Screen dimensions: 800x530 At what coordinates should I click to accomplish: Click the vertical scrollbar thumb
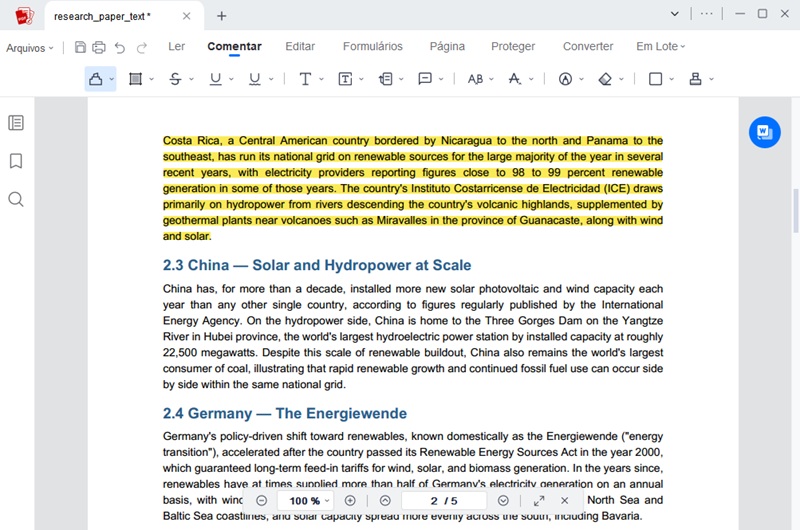[x=795, y=210]
